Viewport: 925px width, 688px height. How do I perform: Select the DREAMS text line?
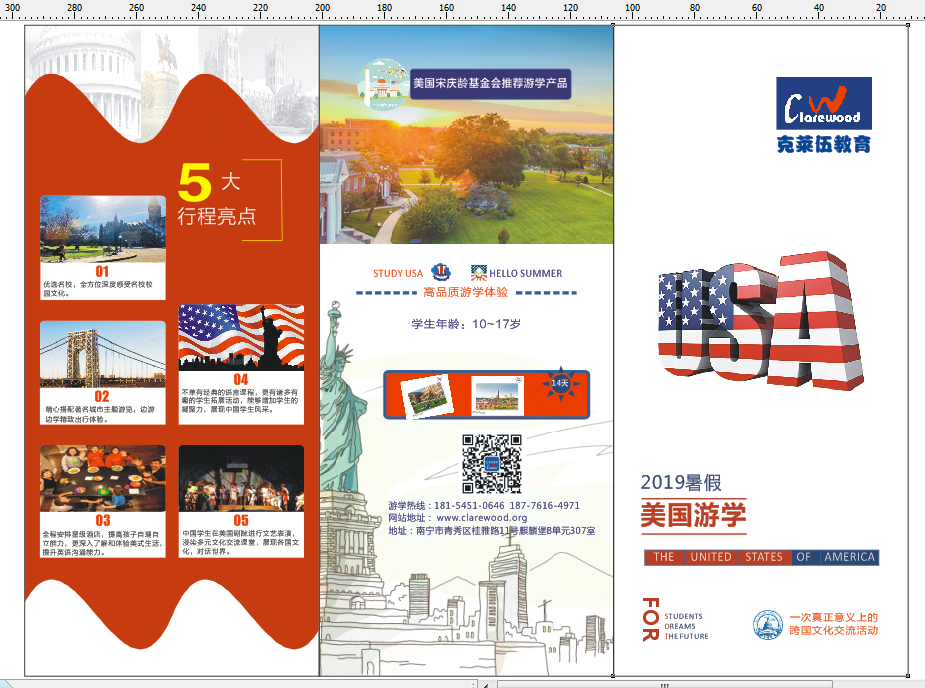(x=680, y=626)
